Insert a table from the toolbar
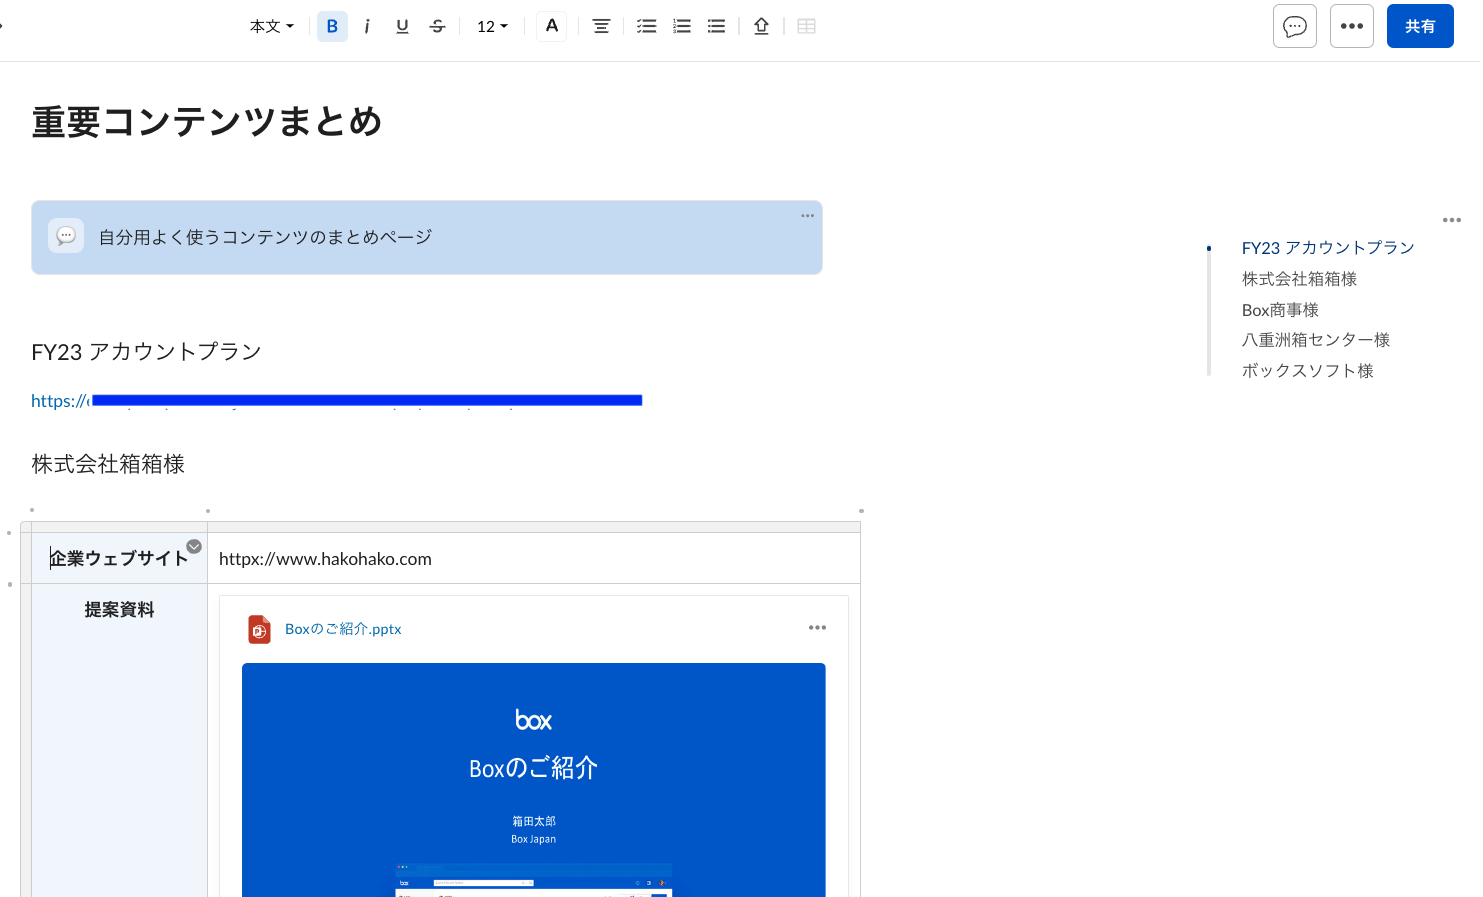The height and width of the screenshot is (897, 1483). click(806, 26)
